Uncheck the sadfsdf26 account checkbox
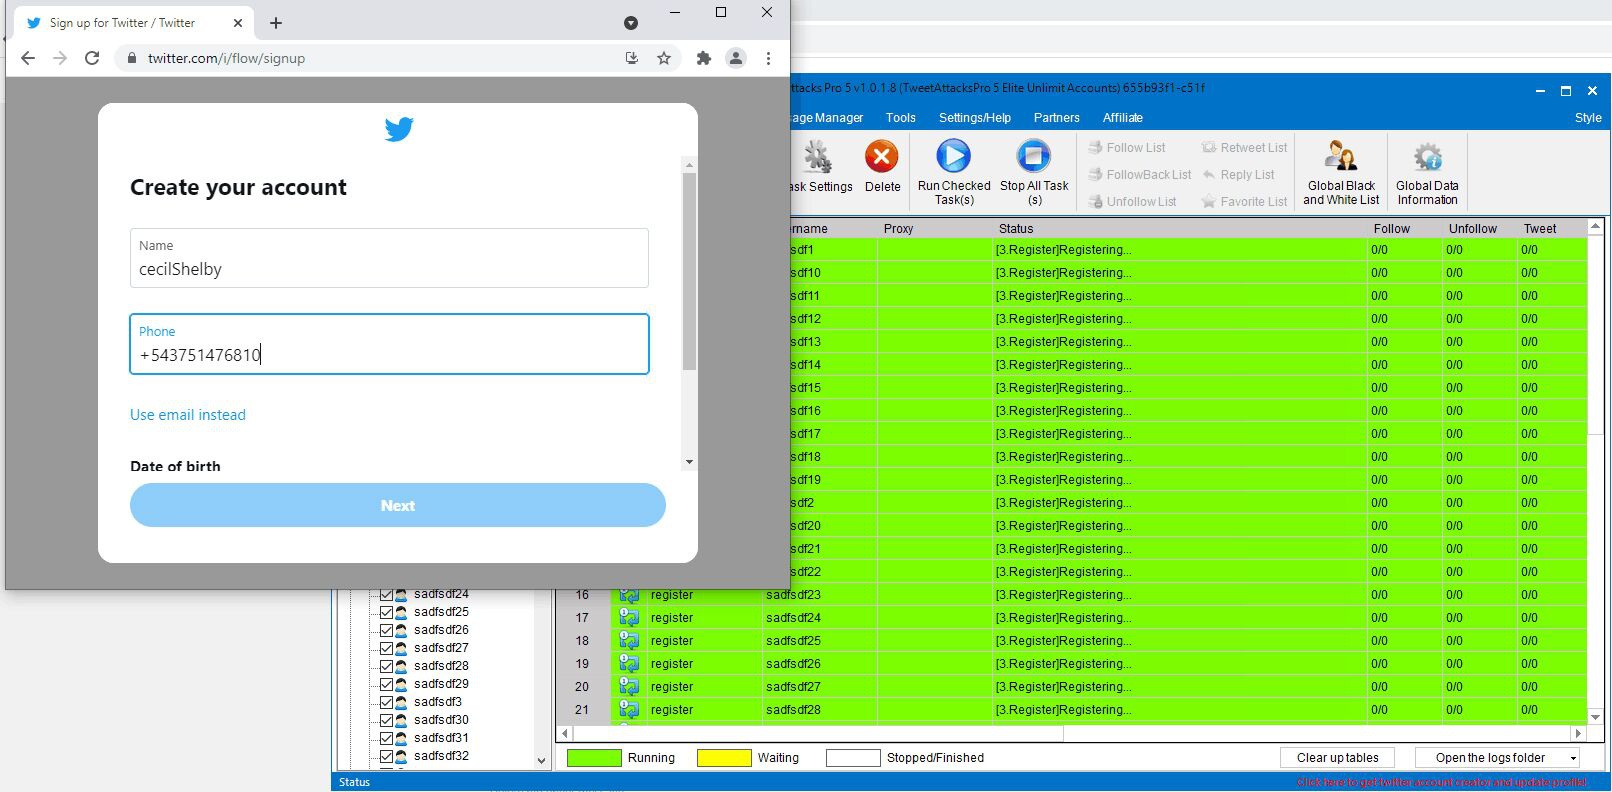1612x792 pixels. [x=386, y=630]
